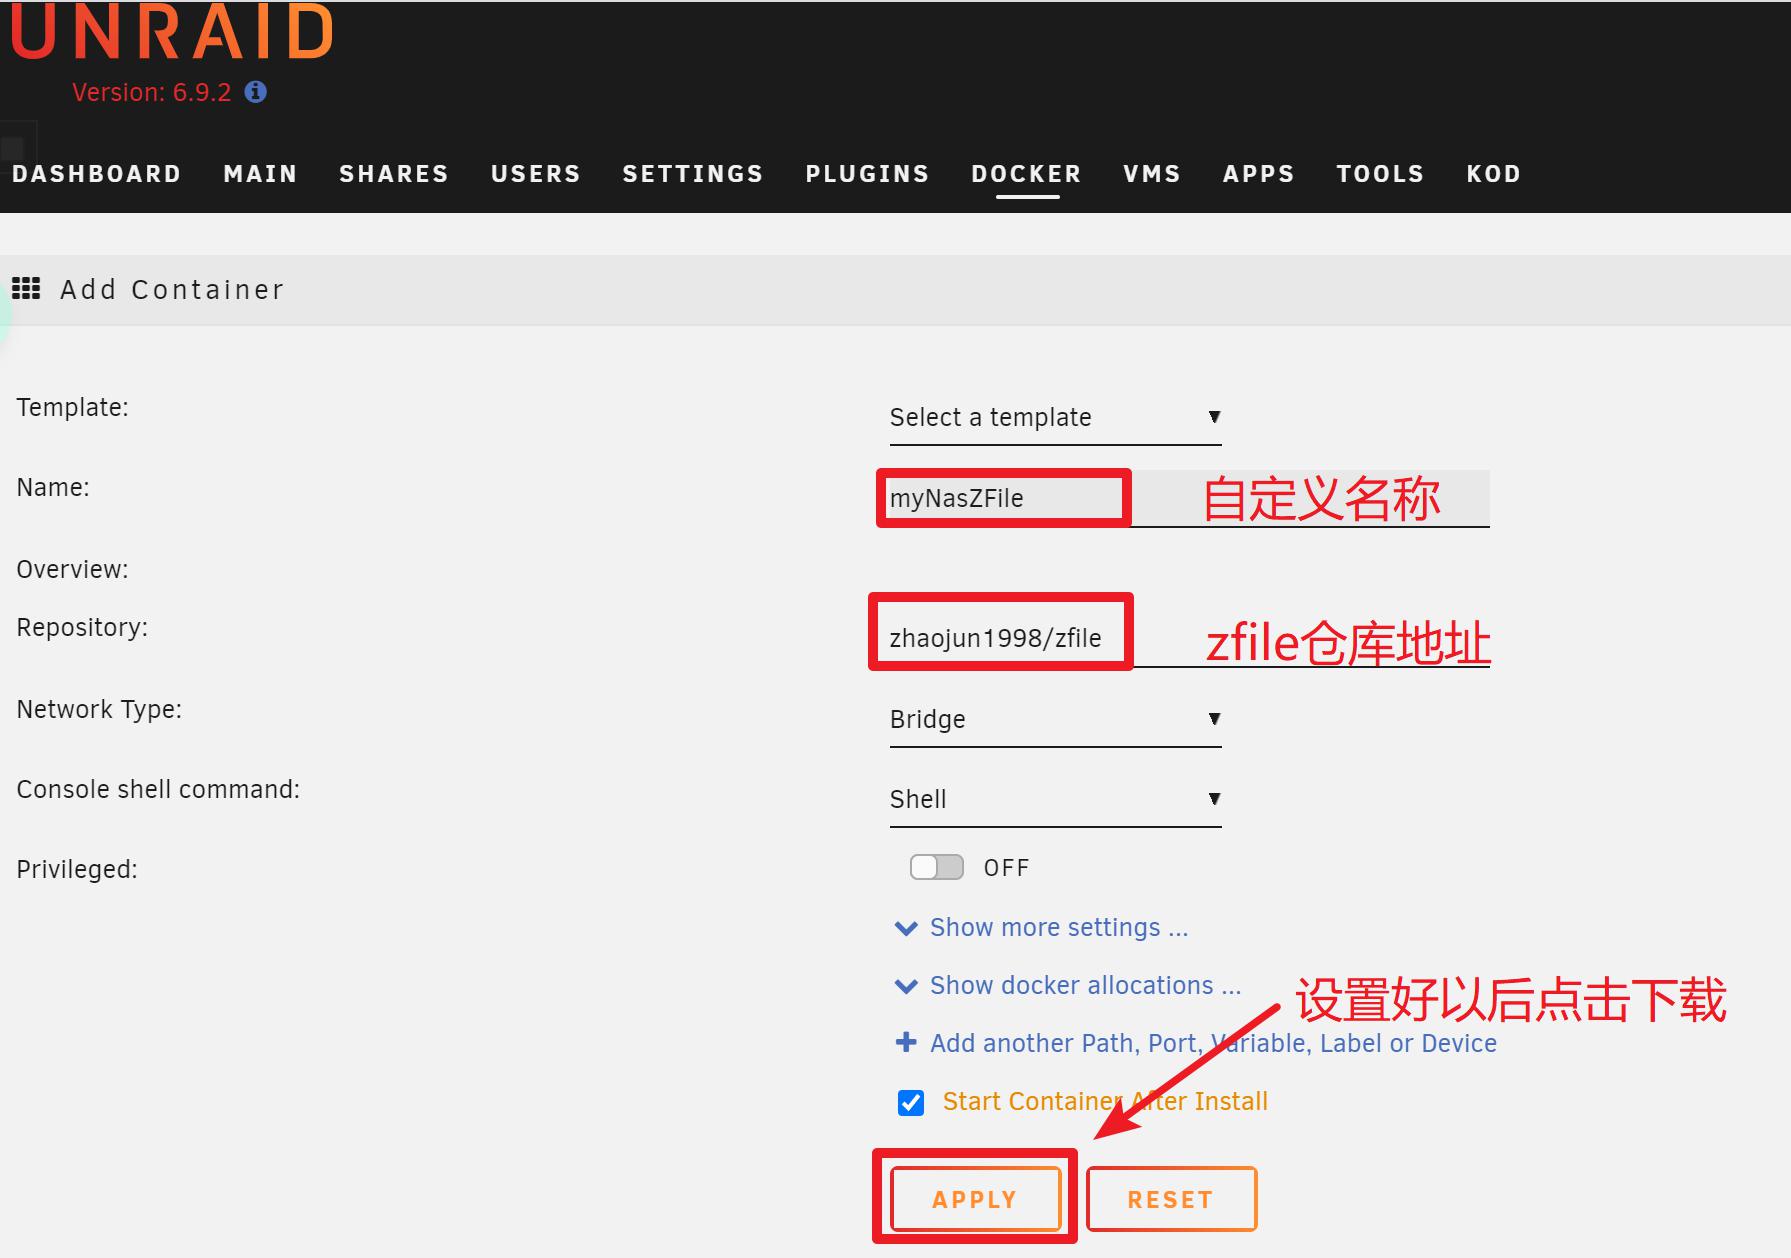Click the chevron icon beside Show docker allocations

(x=906, y=986)
